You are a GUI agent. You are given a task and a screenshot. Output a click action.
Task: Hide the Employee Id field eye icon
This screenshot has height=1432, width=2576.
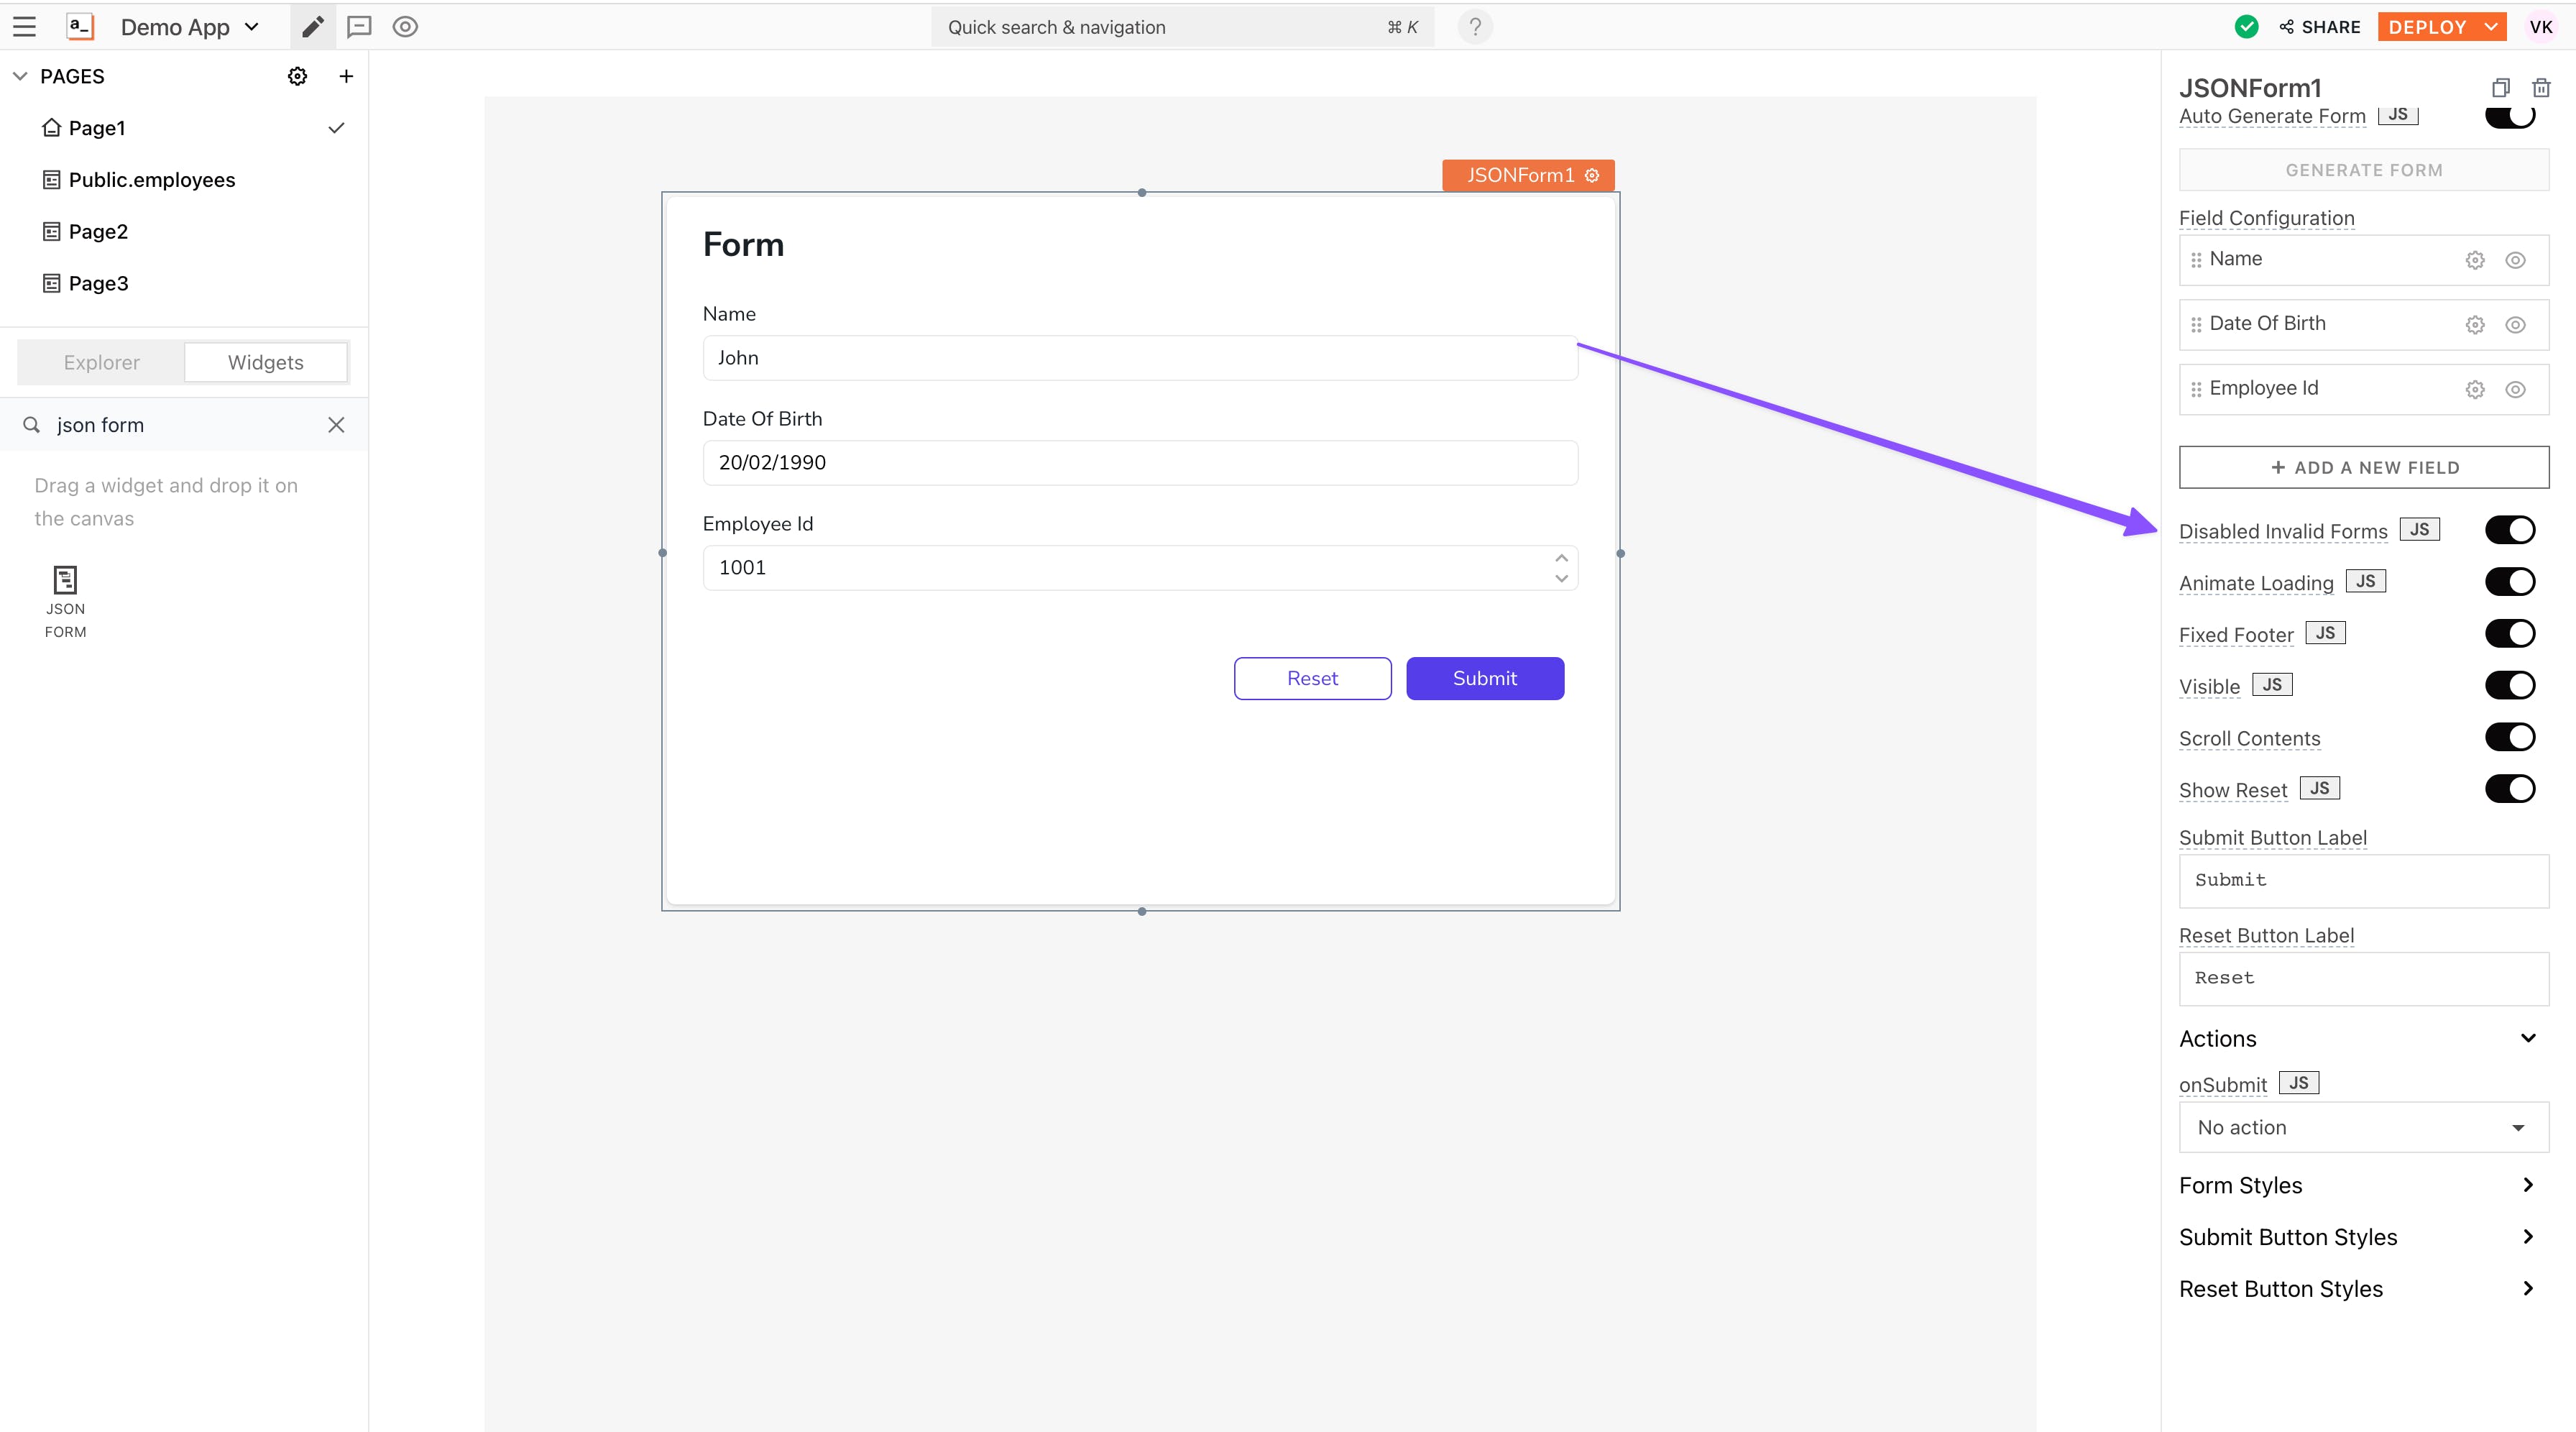tap(2515, 390)
